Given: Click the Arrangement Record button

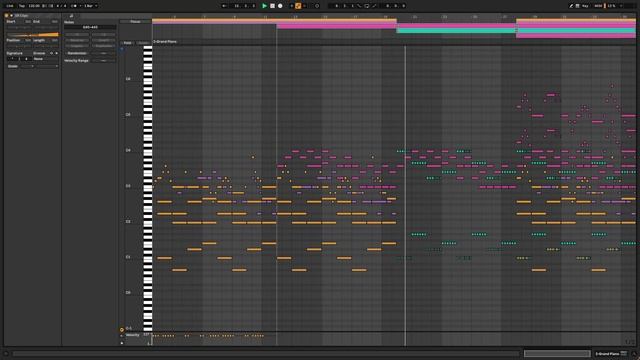Looking at the screenshot, I should coord(280,6).
